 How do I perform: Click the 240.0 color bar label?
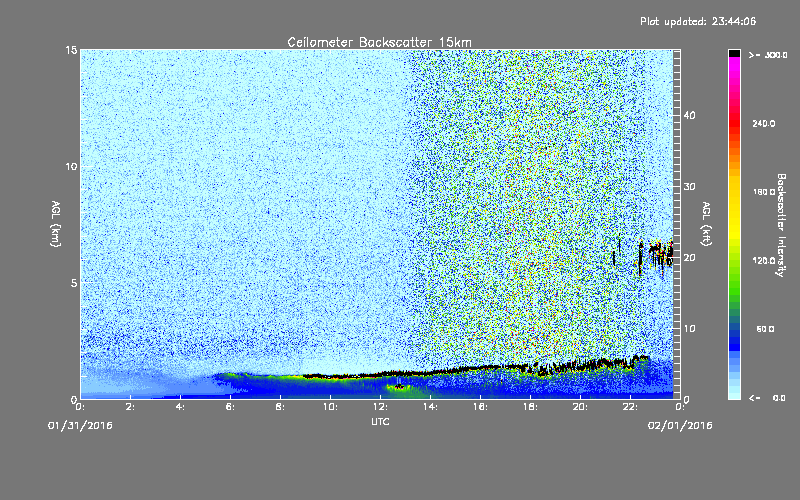tap(764, 124)
